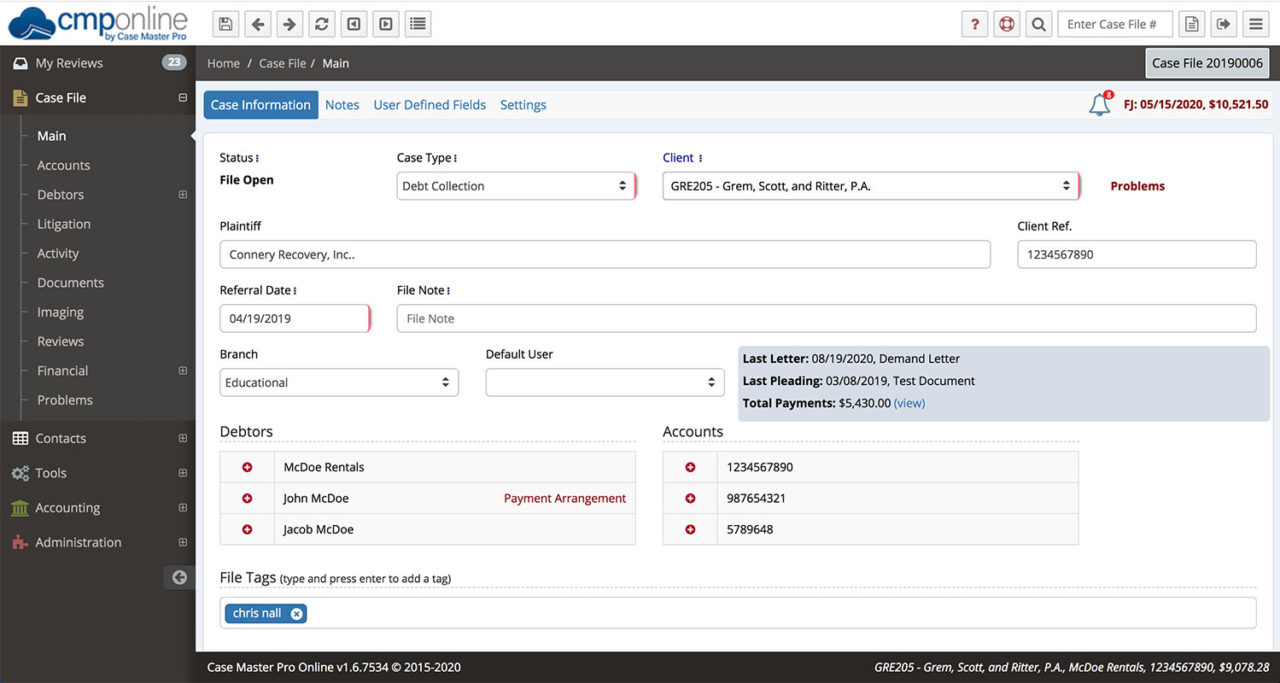Click red plus icon for Jacob McDoe
This screenshot has height=683, width=1280.
pos(247,529)
